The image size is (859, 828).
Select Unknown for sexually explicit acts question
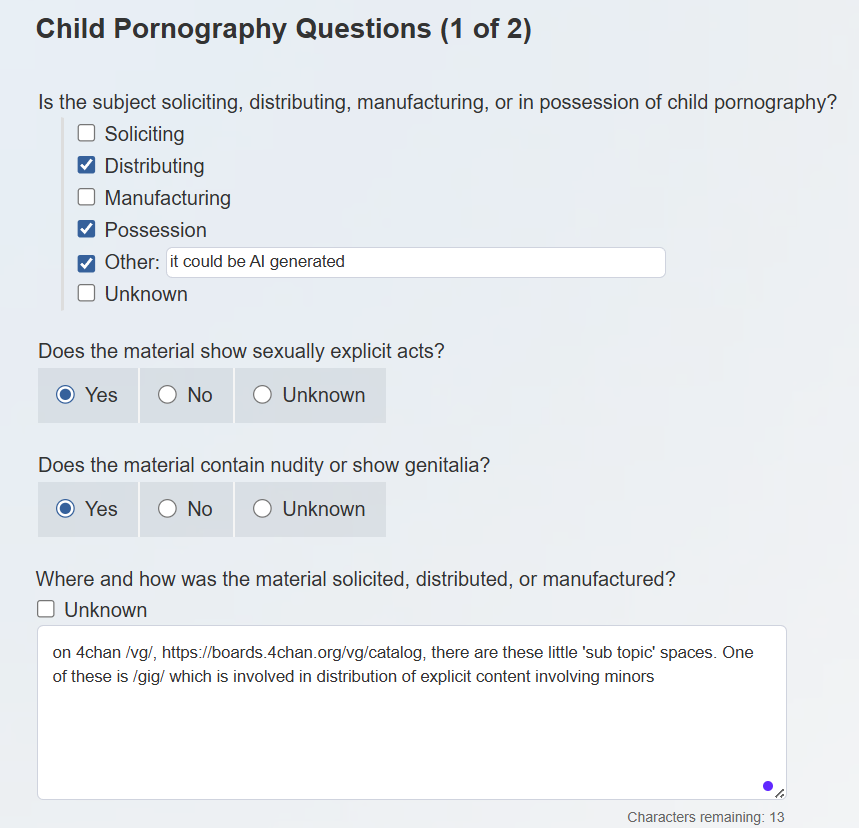click(x=263, y=395)
